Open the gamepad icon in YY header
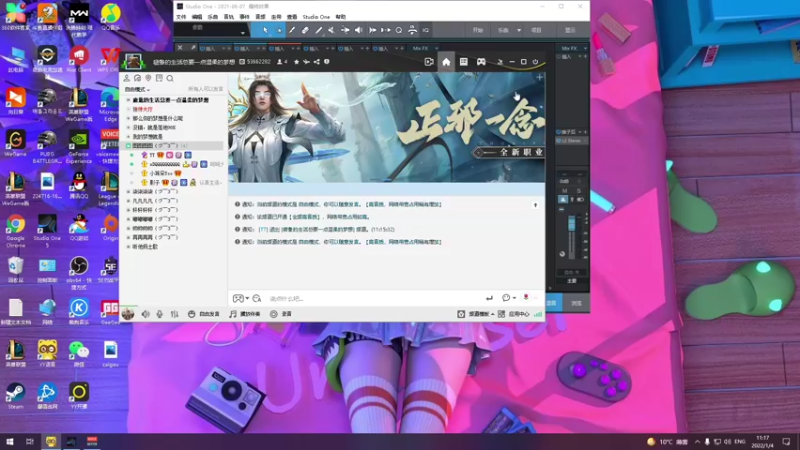This screenshot has height=450, width=800. [481, 62]
